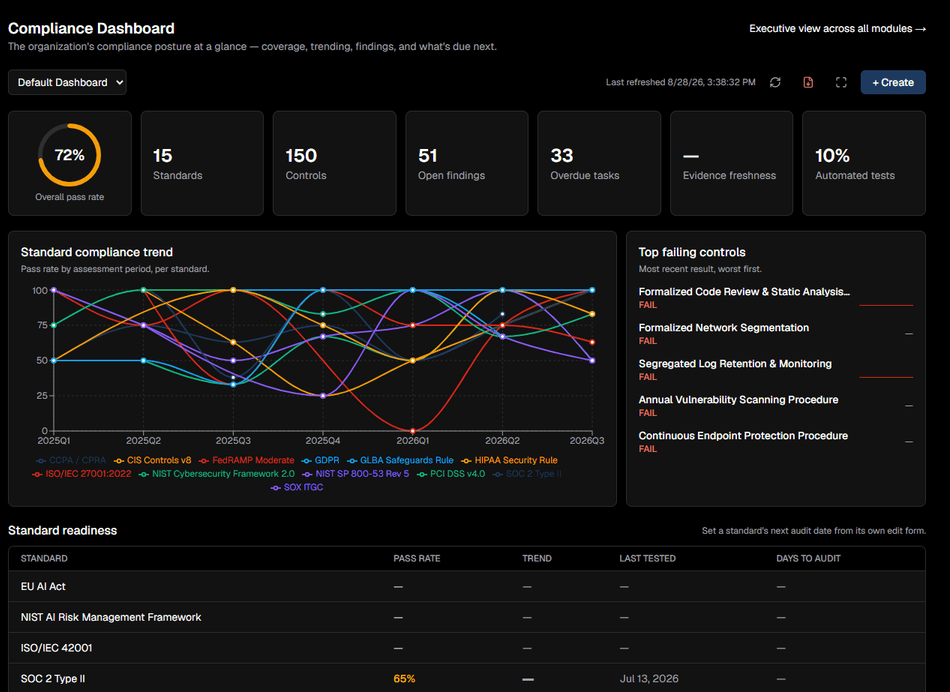Click the export PDF icon

click(x=808, y=82)
